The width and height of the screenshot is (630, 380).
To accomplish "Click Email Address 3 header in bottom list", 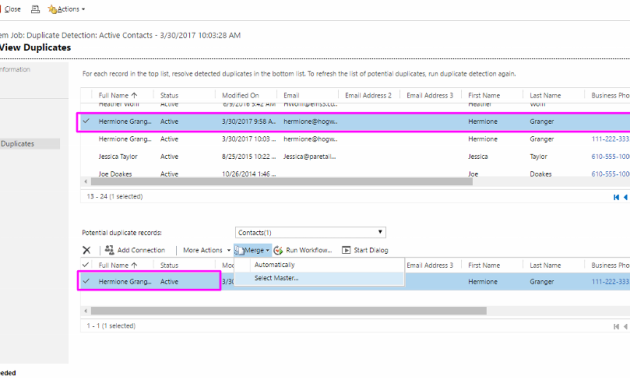I will pos(430,265).
